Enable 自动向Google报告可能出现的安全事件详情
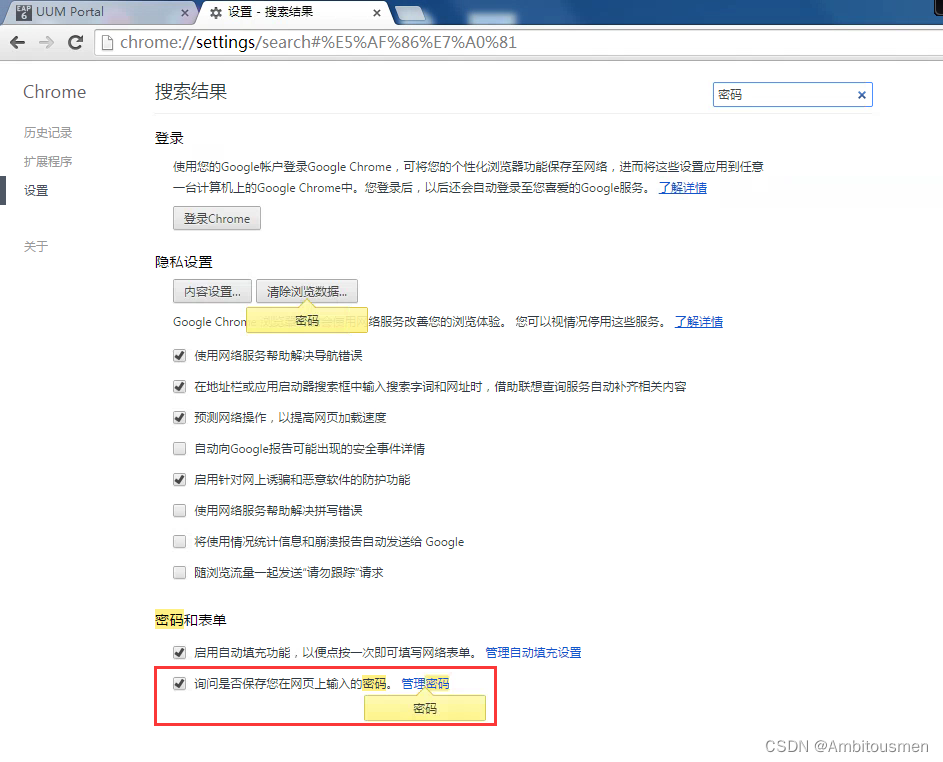943x762 pixels. pyautogui.click(x=179, y=449)
